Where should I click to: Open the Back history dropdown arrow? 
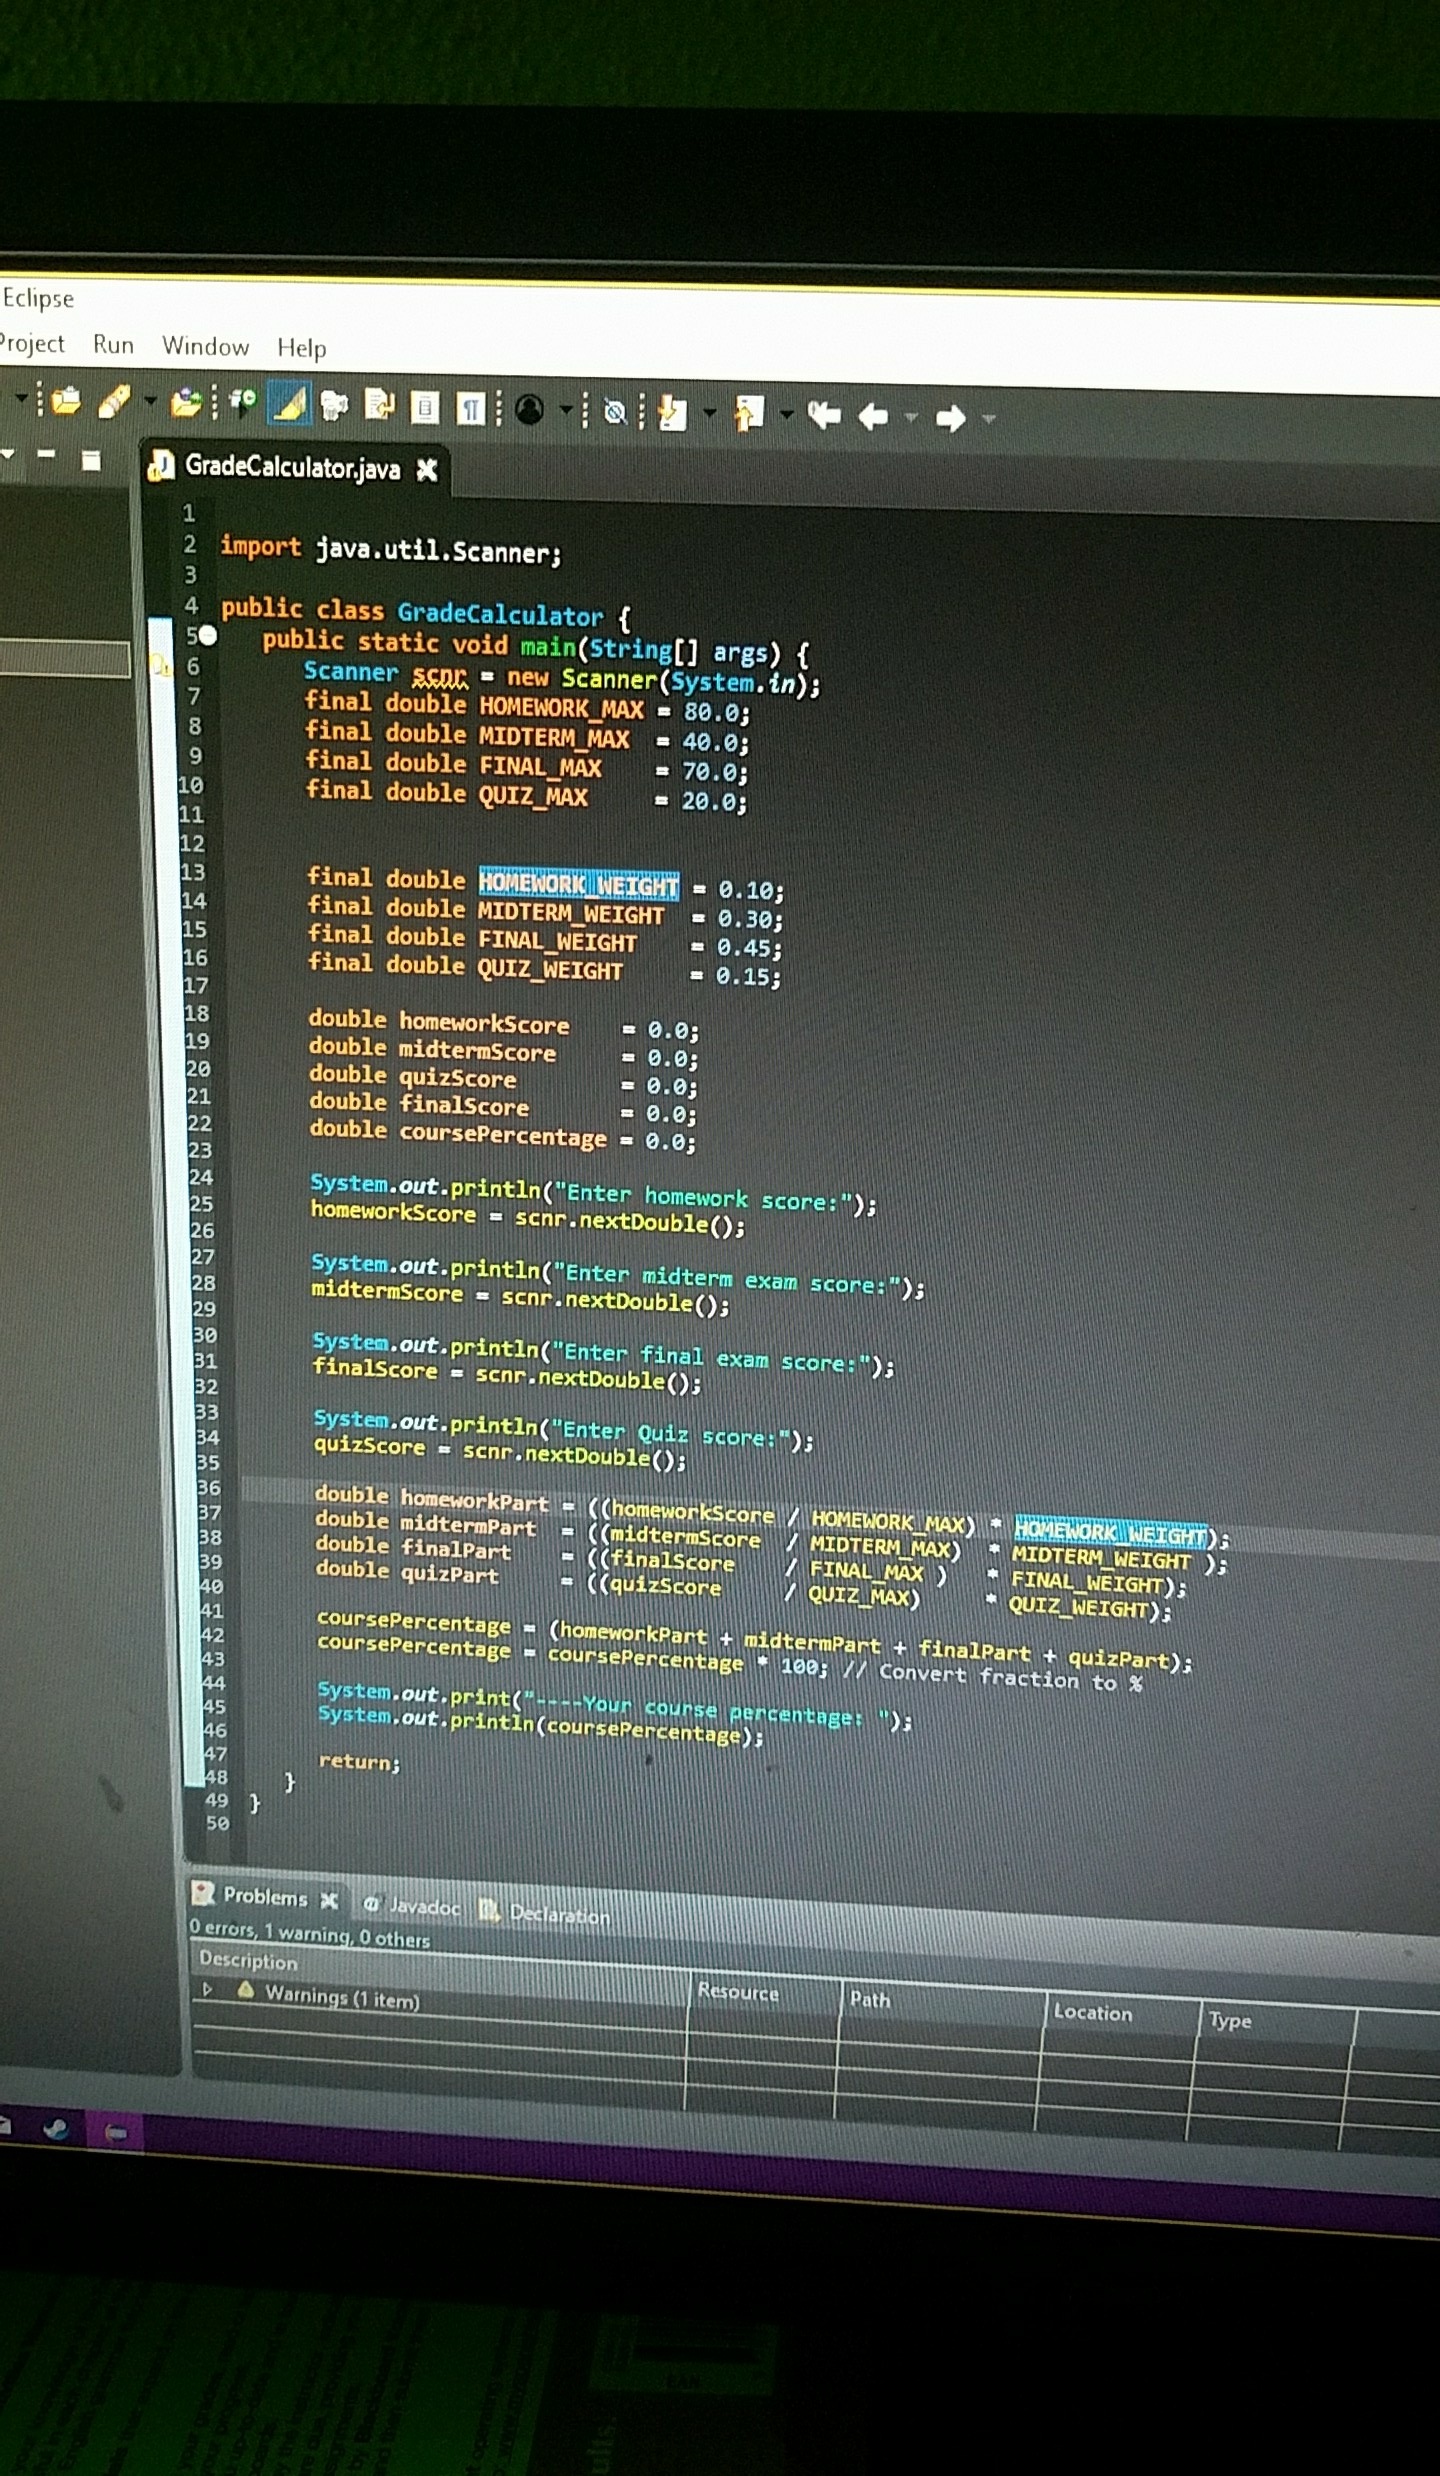911,416
